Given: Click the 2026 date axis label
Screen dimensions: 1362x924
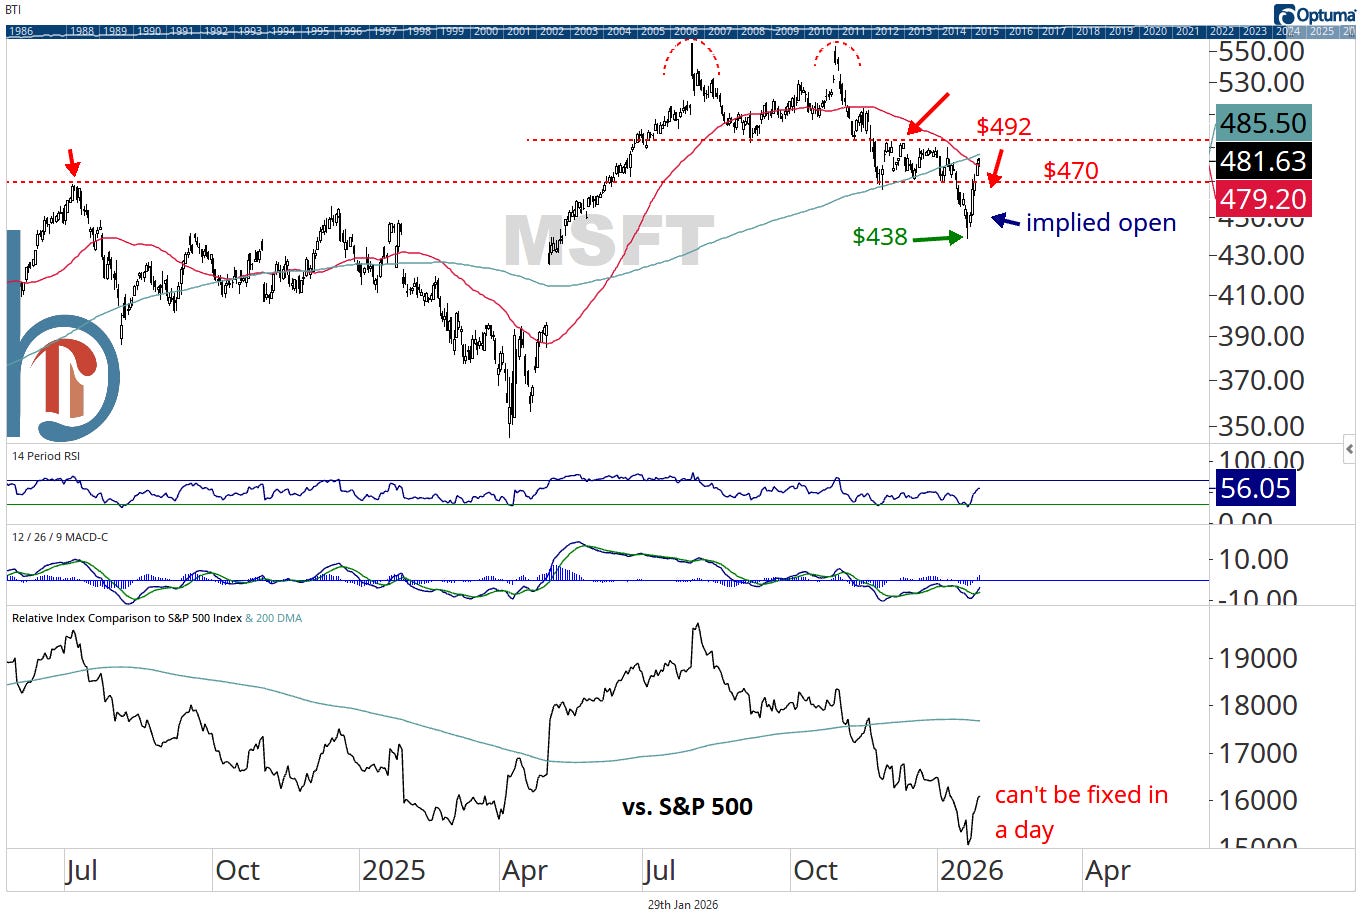Looking at the screenshot, I should (x=971, y=870).
